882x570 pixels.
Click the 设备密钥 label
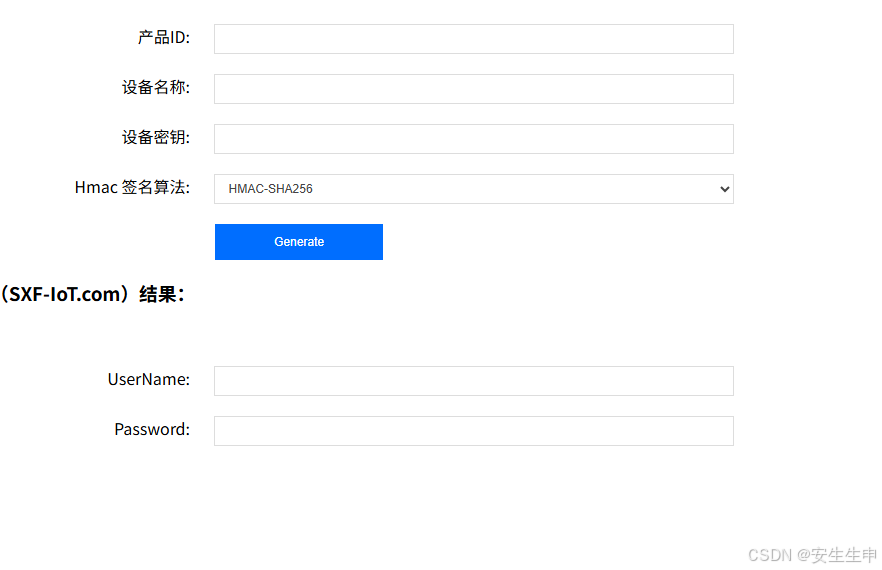tap(156, 138)
